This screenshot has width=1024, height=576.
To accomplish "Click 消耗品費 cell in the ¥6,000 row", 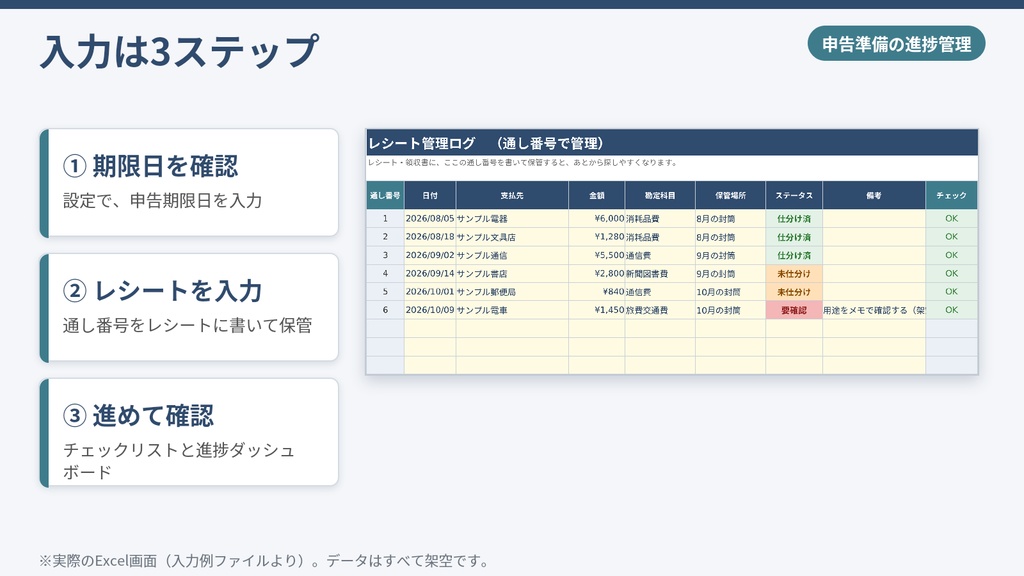I will [x=660, y=219].
